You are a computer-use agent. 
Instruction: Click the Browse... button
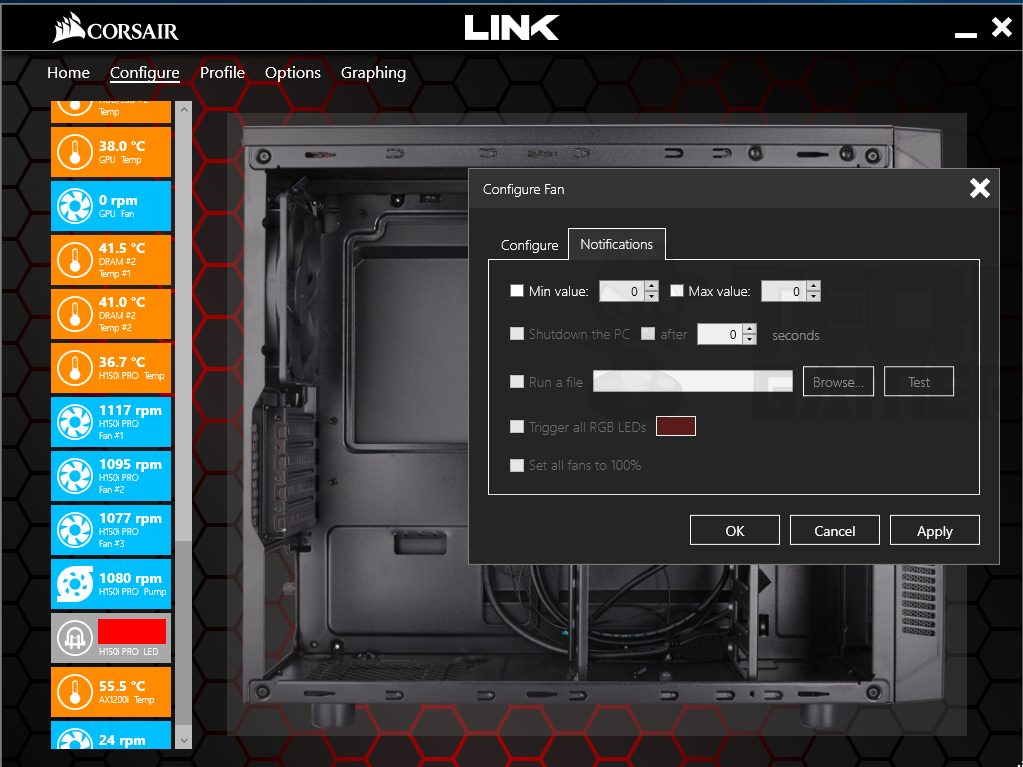pyautogui.click(x=838, y=382)
